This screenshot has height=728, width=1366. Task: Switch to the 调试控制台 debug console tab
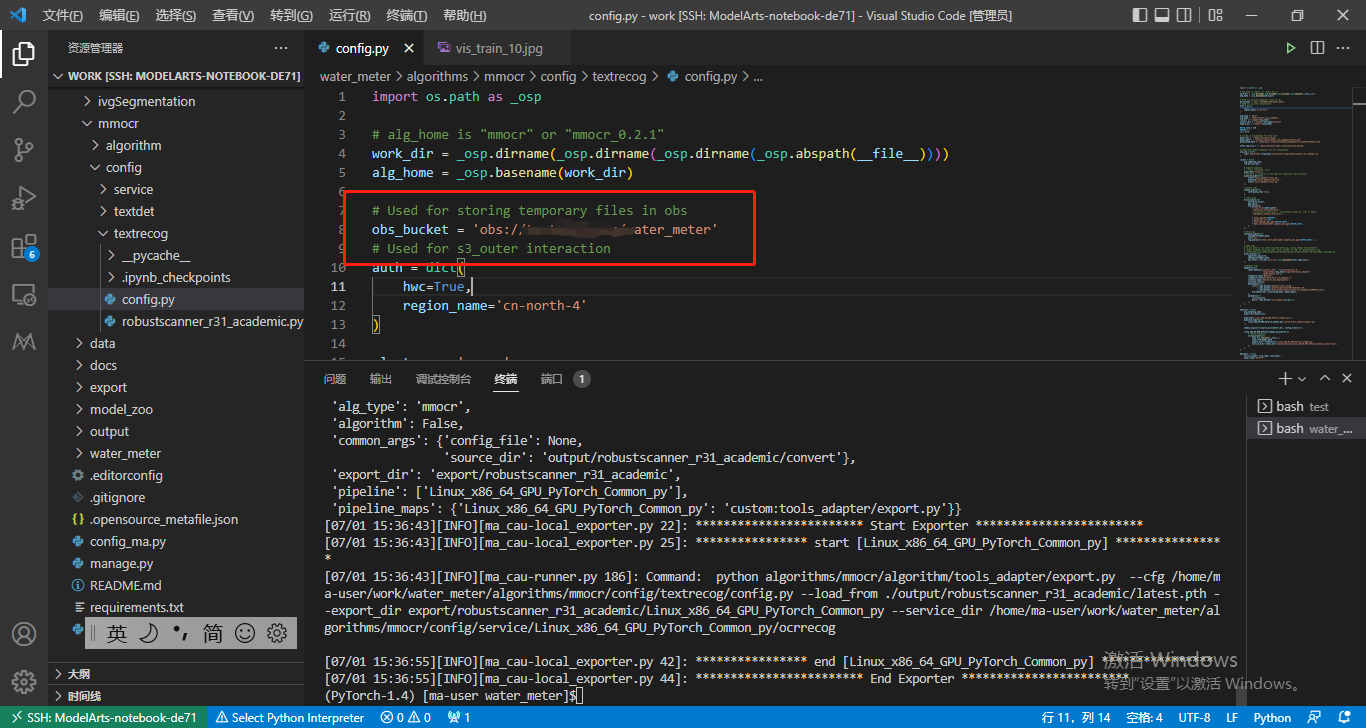443,379
